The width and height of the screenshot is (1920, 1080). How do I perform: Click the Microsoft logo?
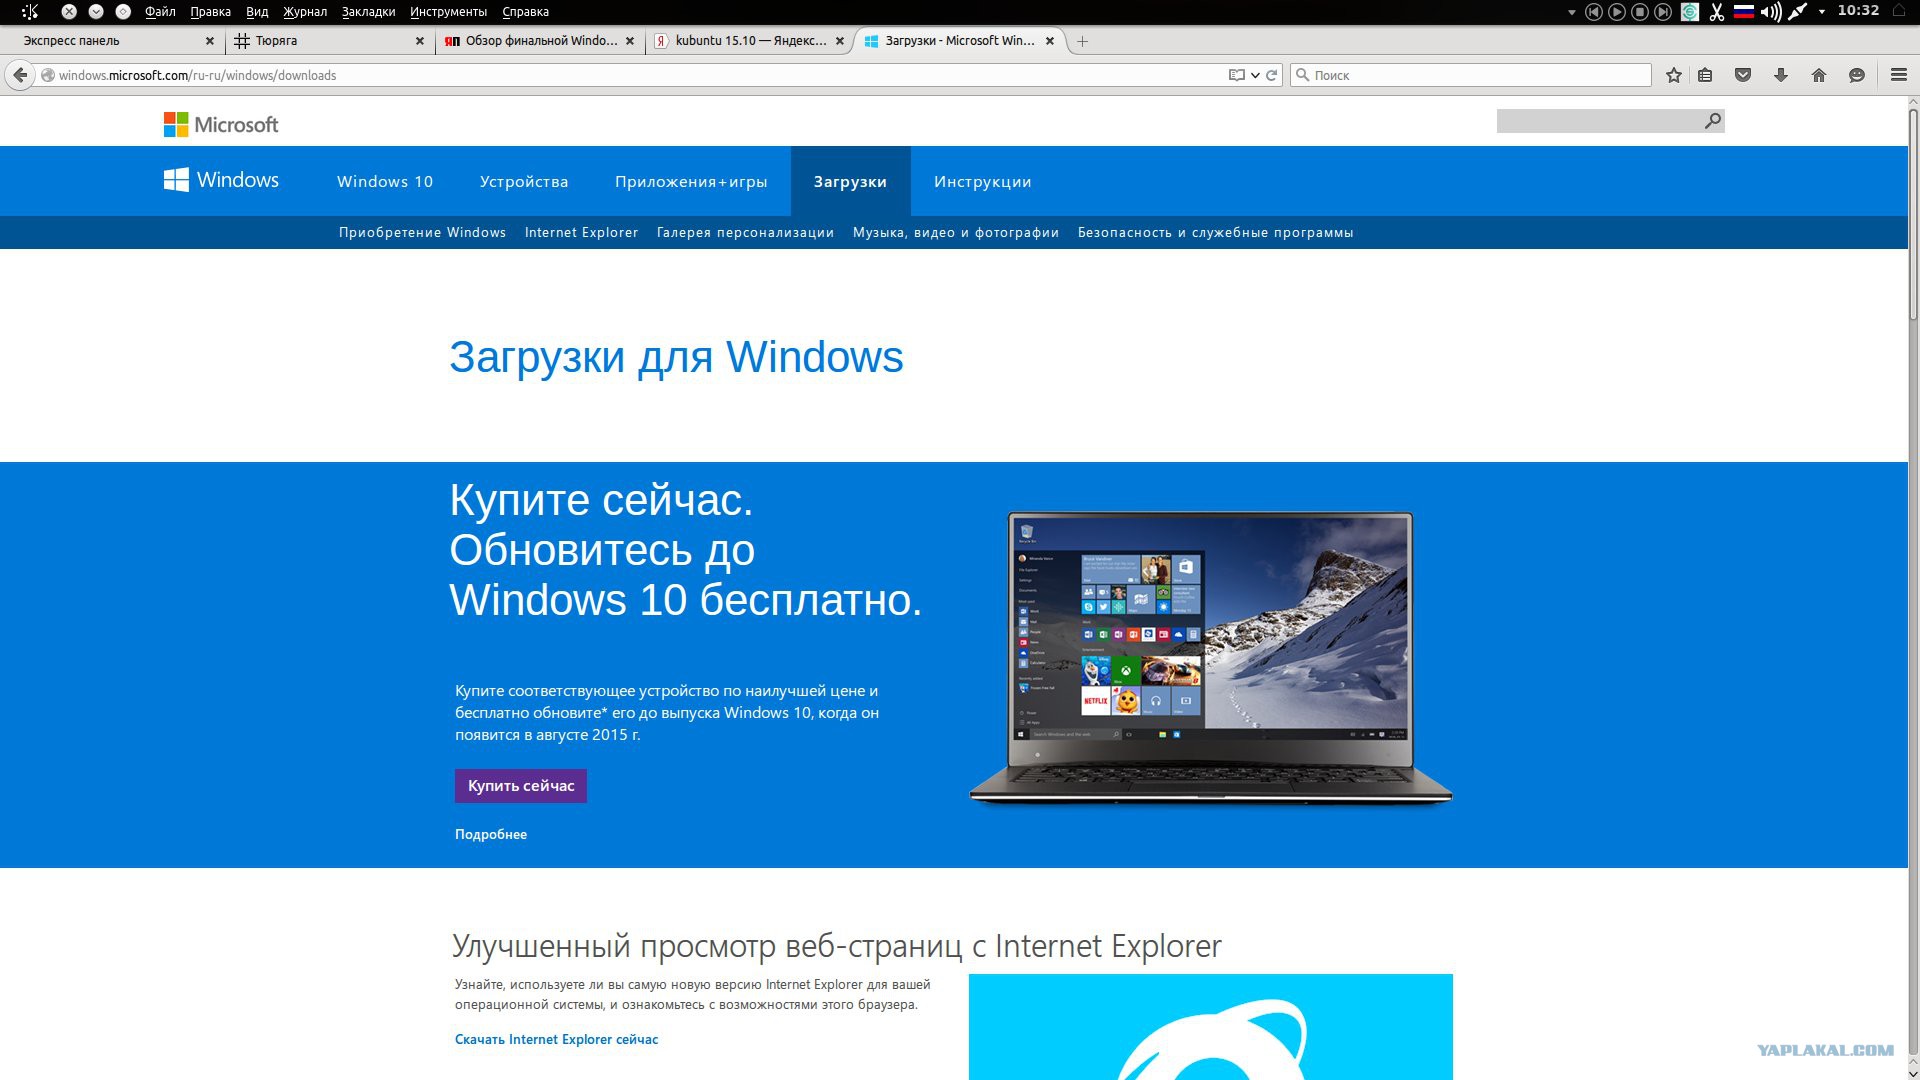(x=221, y=124)
